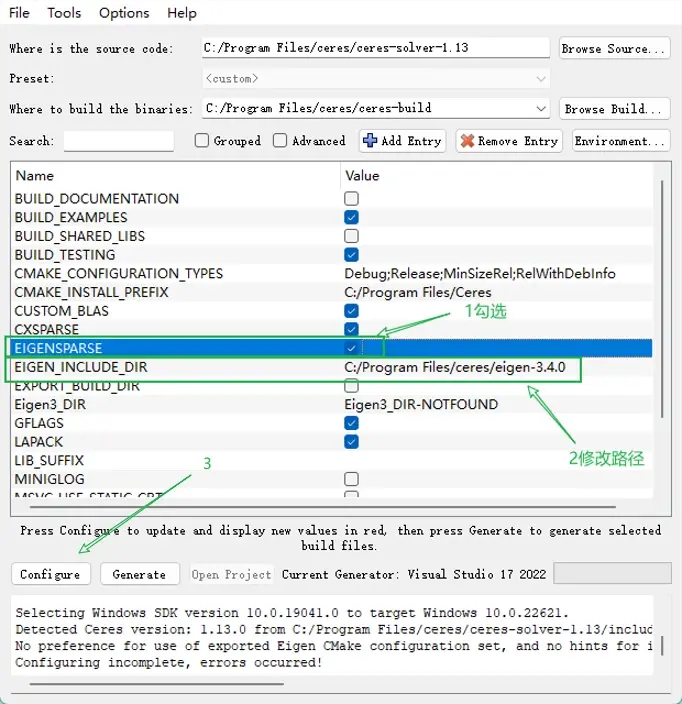
Task: Select the Eigen3_DIR name entry
Action: point(50,405)
